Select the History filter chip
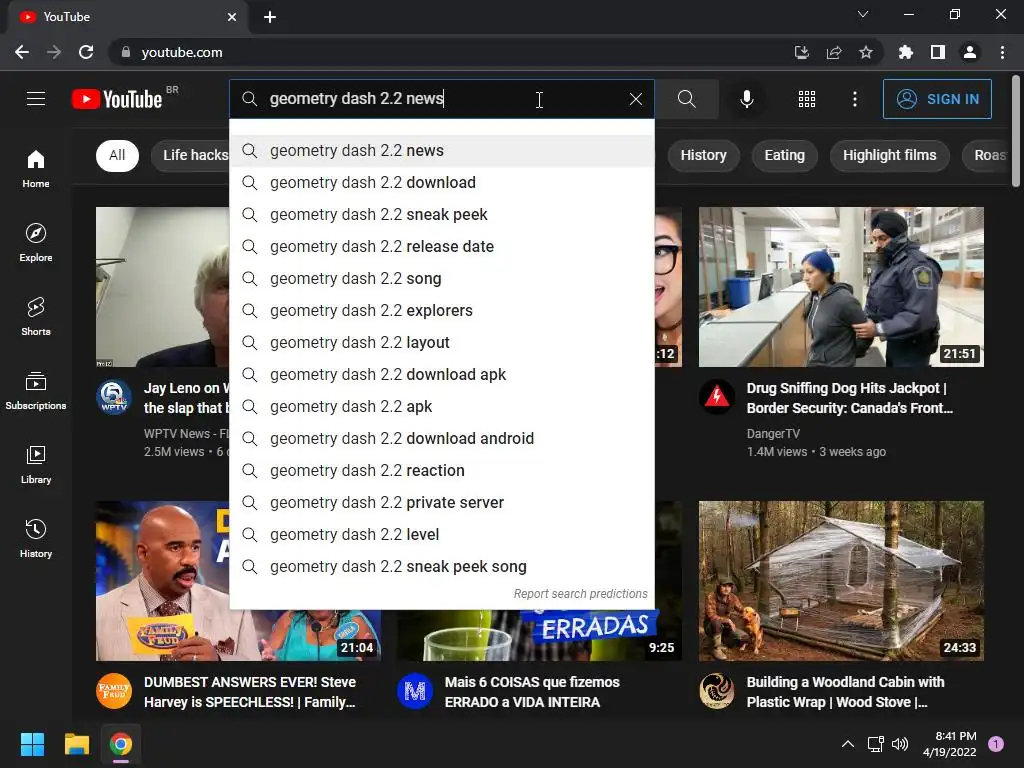 click(x=703, y=155)
